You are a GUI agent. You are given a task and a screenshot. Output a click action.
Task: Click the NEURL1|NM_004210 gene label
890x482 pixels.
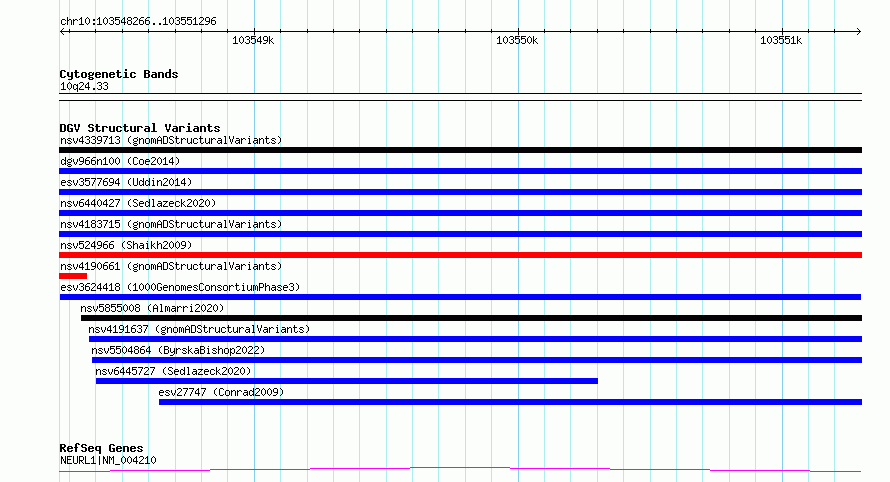(108, 460)
